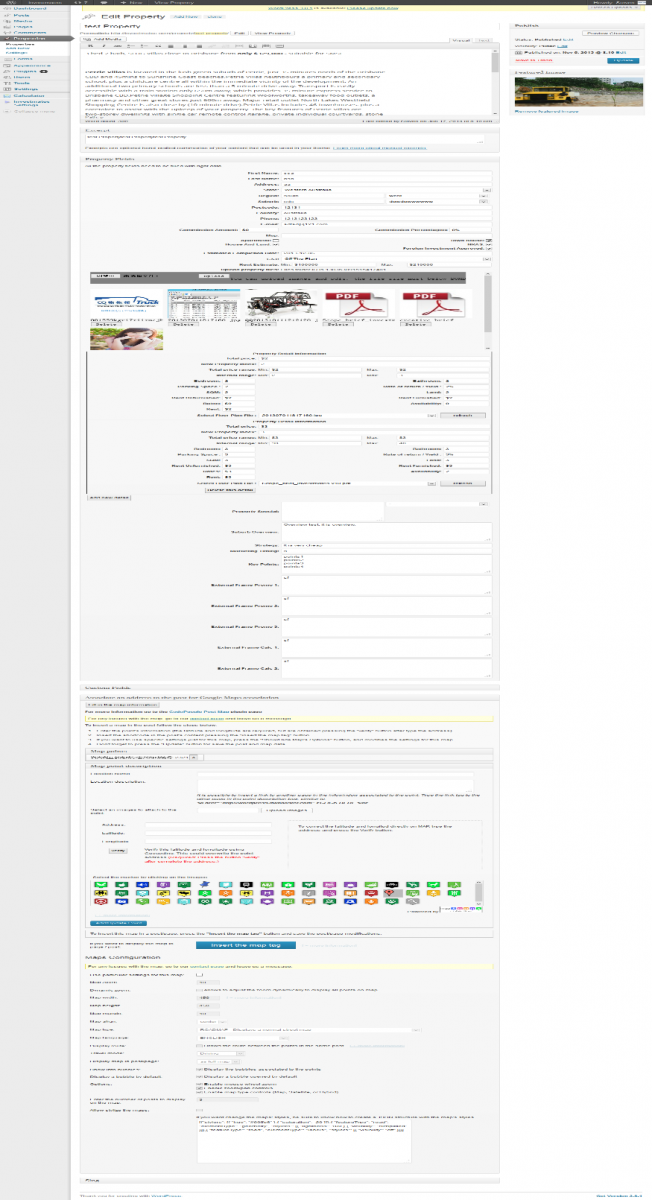Click the Insert the map tag button
This screenshot has width=652, height=1200.
[x=245, y=943]
